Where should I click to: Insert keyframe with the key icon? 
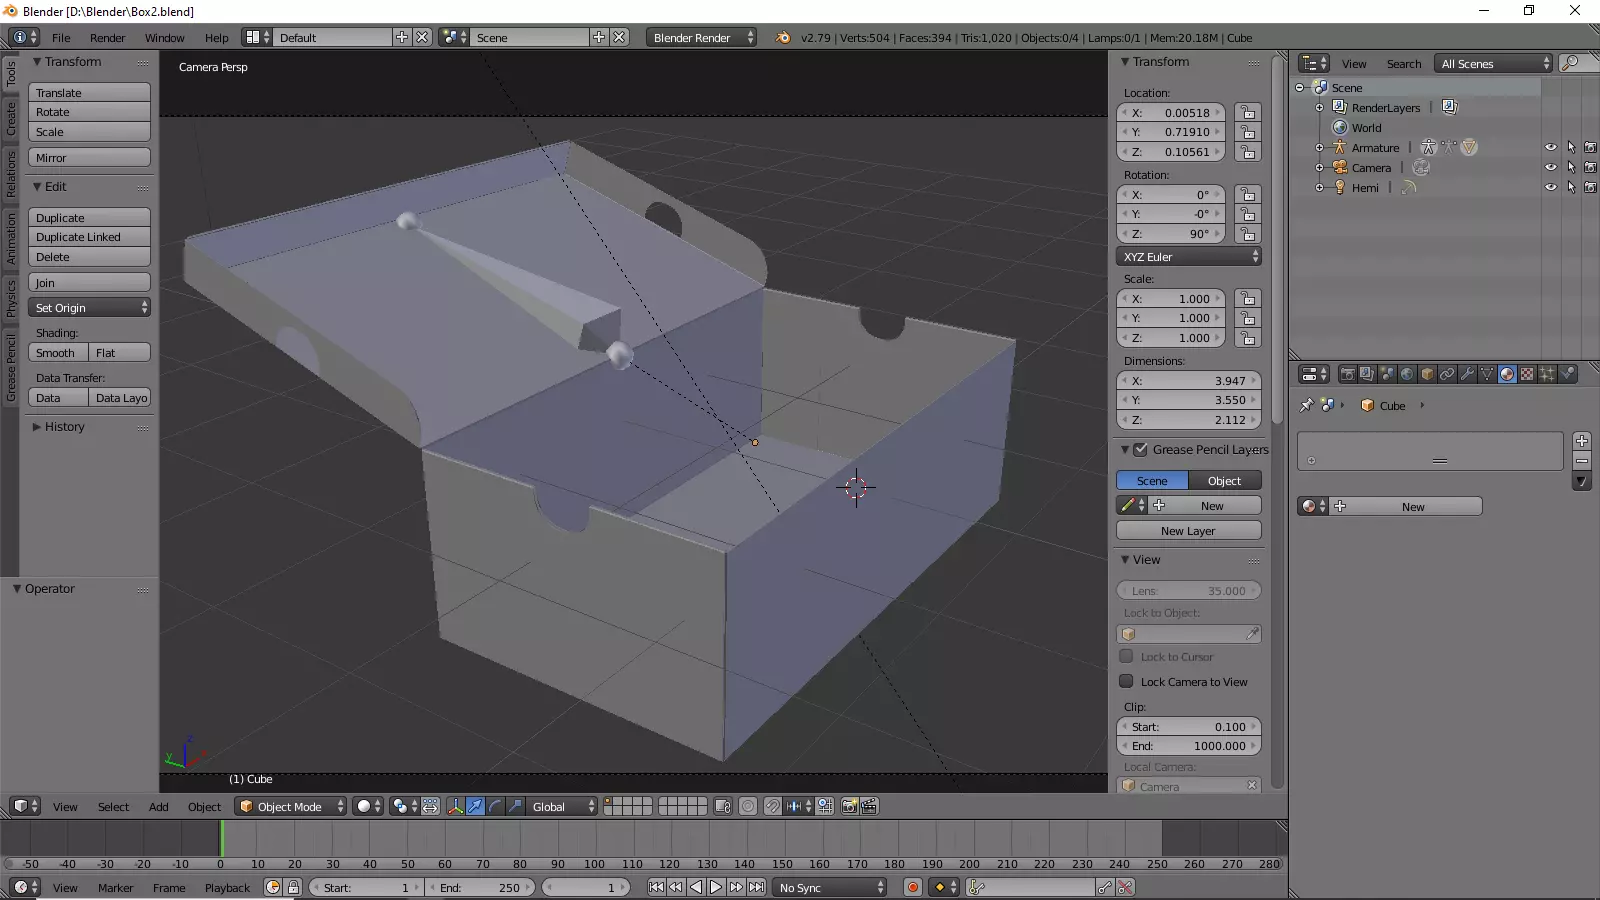pyautogui.click(x=1104, y=887)
